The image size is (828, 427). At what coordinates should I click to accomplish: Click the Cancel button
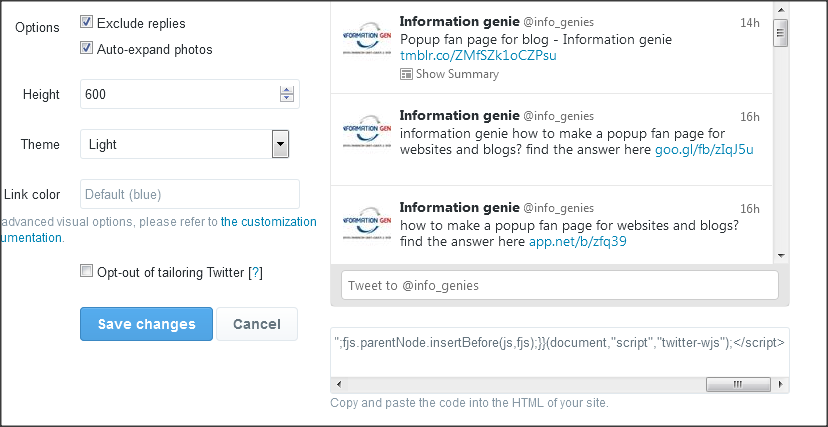(257, 324)
